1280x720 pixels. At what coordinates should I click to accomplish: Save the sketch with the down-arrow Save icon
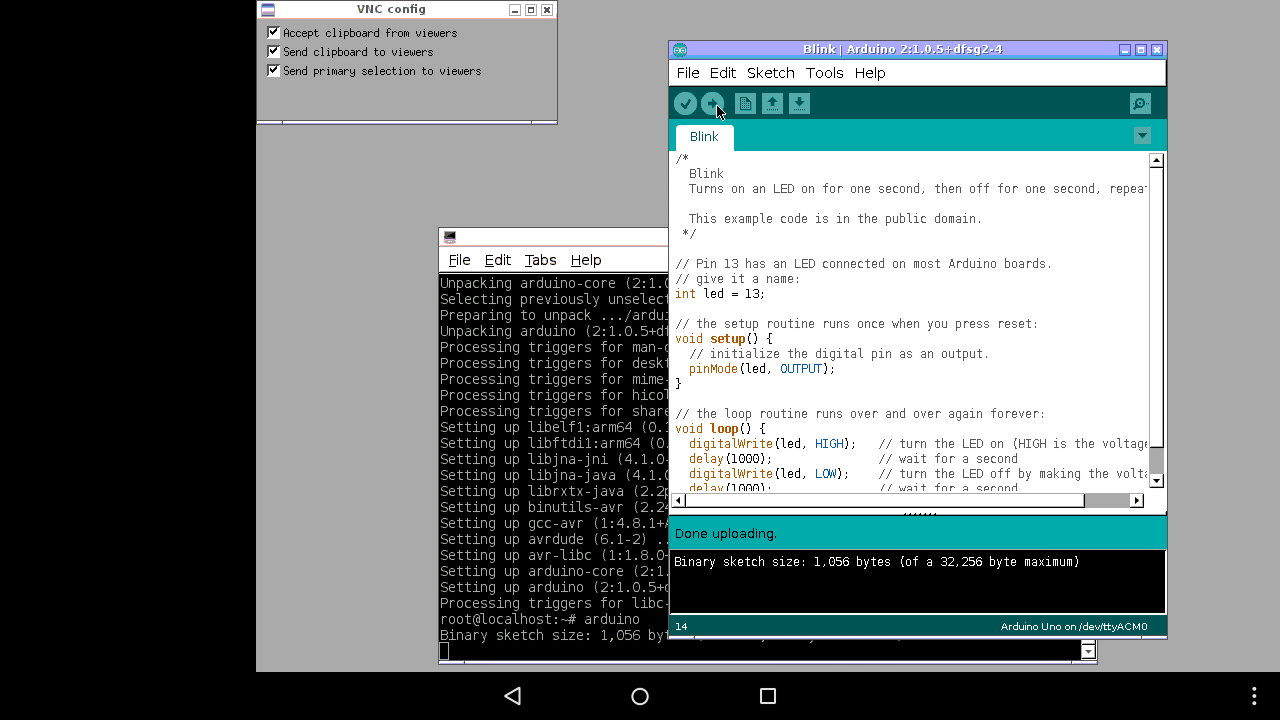pos(799,103)
